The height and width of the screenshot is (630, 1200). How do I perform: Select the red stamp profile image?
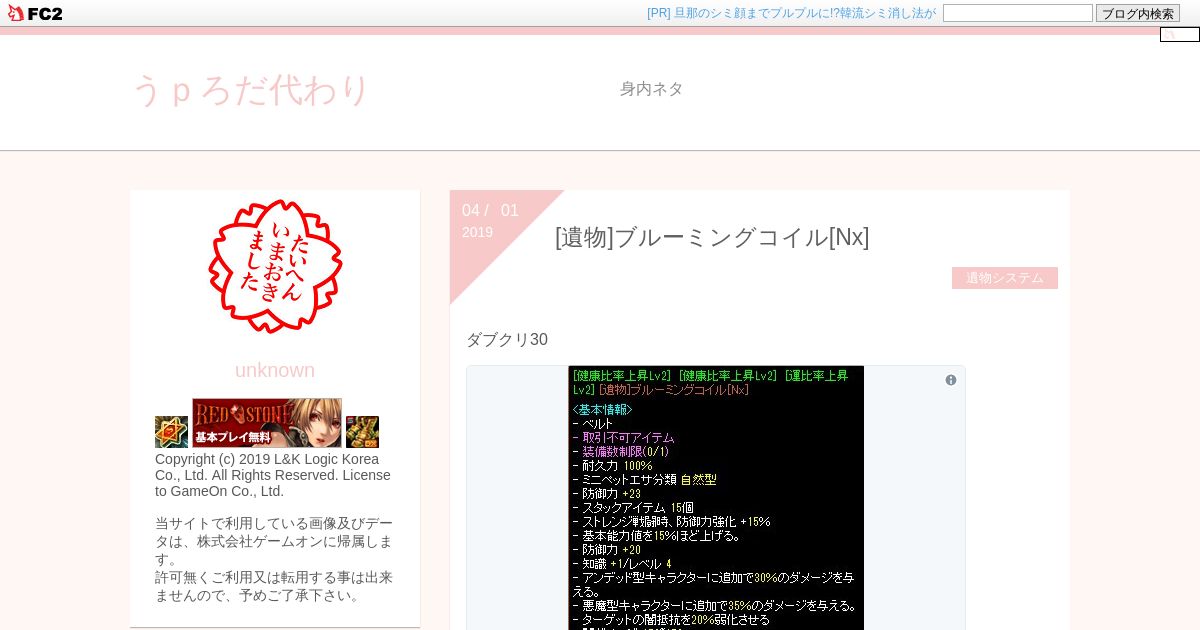pyautogui.click(x=275, y=265)
